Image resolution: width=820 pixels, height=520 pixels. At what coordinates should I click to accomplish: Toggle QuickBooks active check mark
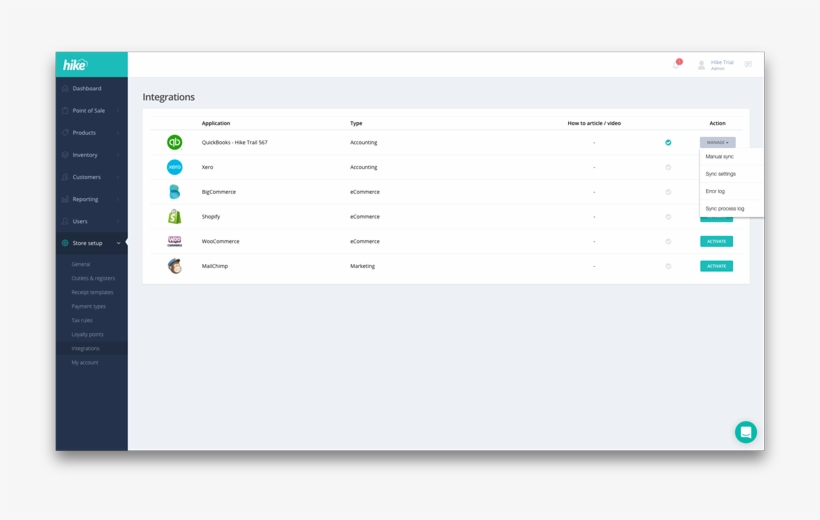(x=668, y=142)
